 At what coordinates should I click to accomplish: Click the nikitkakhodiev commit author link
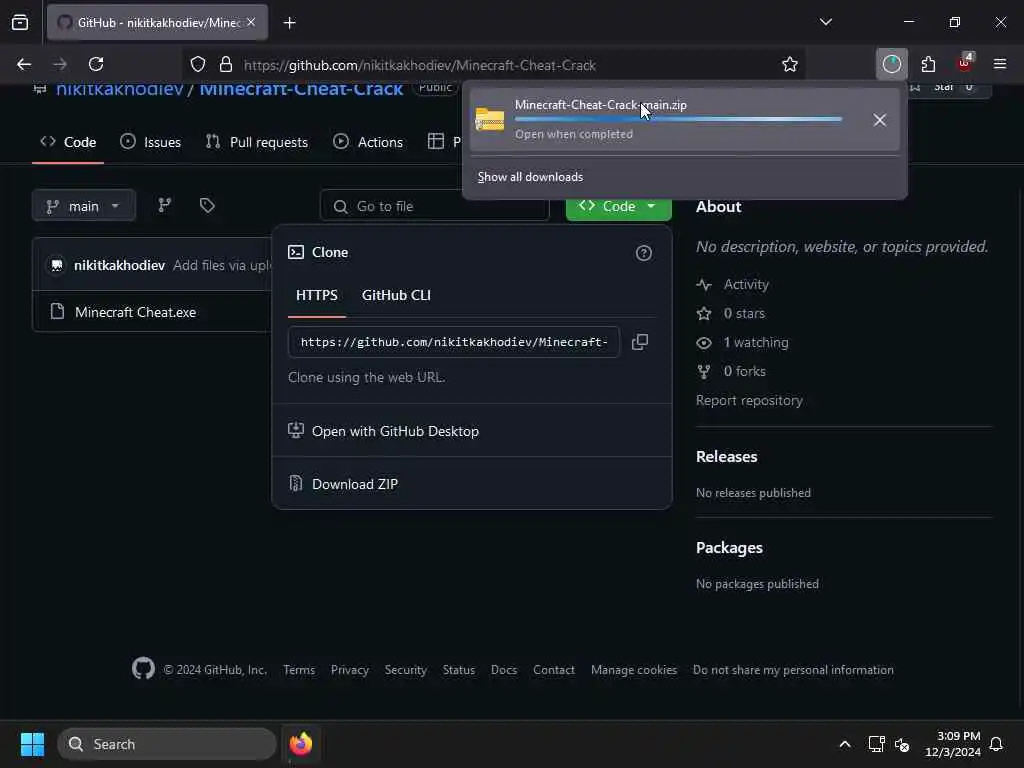[120, 265]
